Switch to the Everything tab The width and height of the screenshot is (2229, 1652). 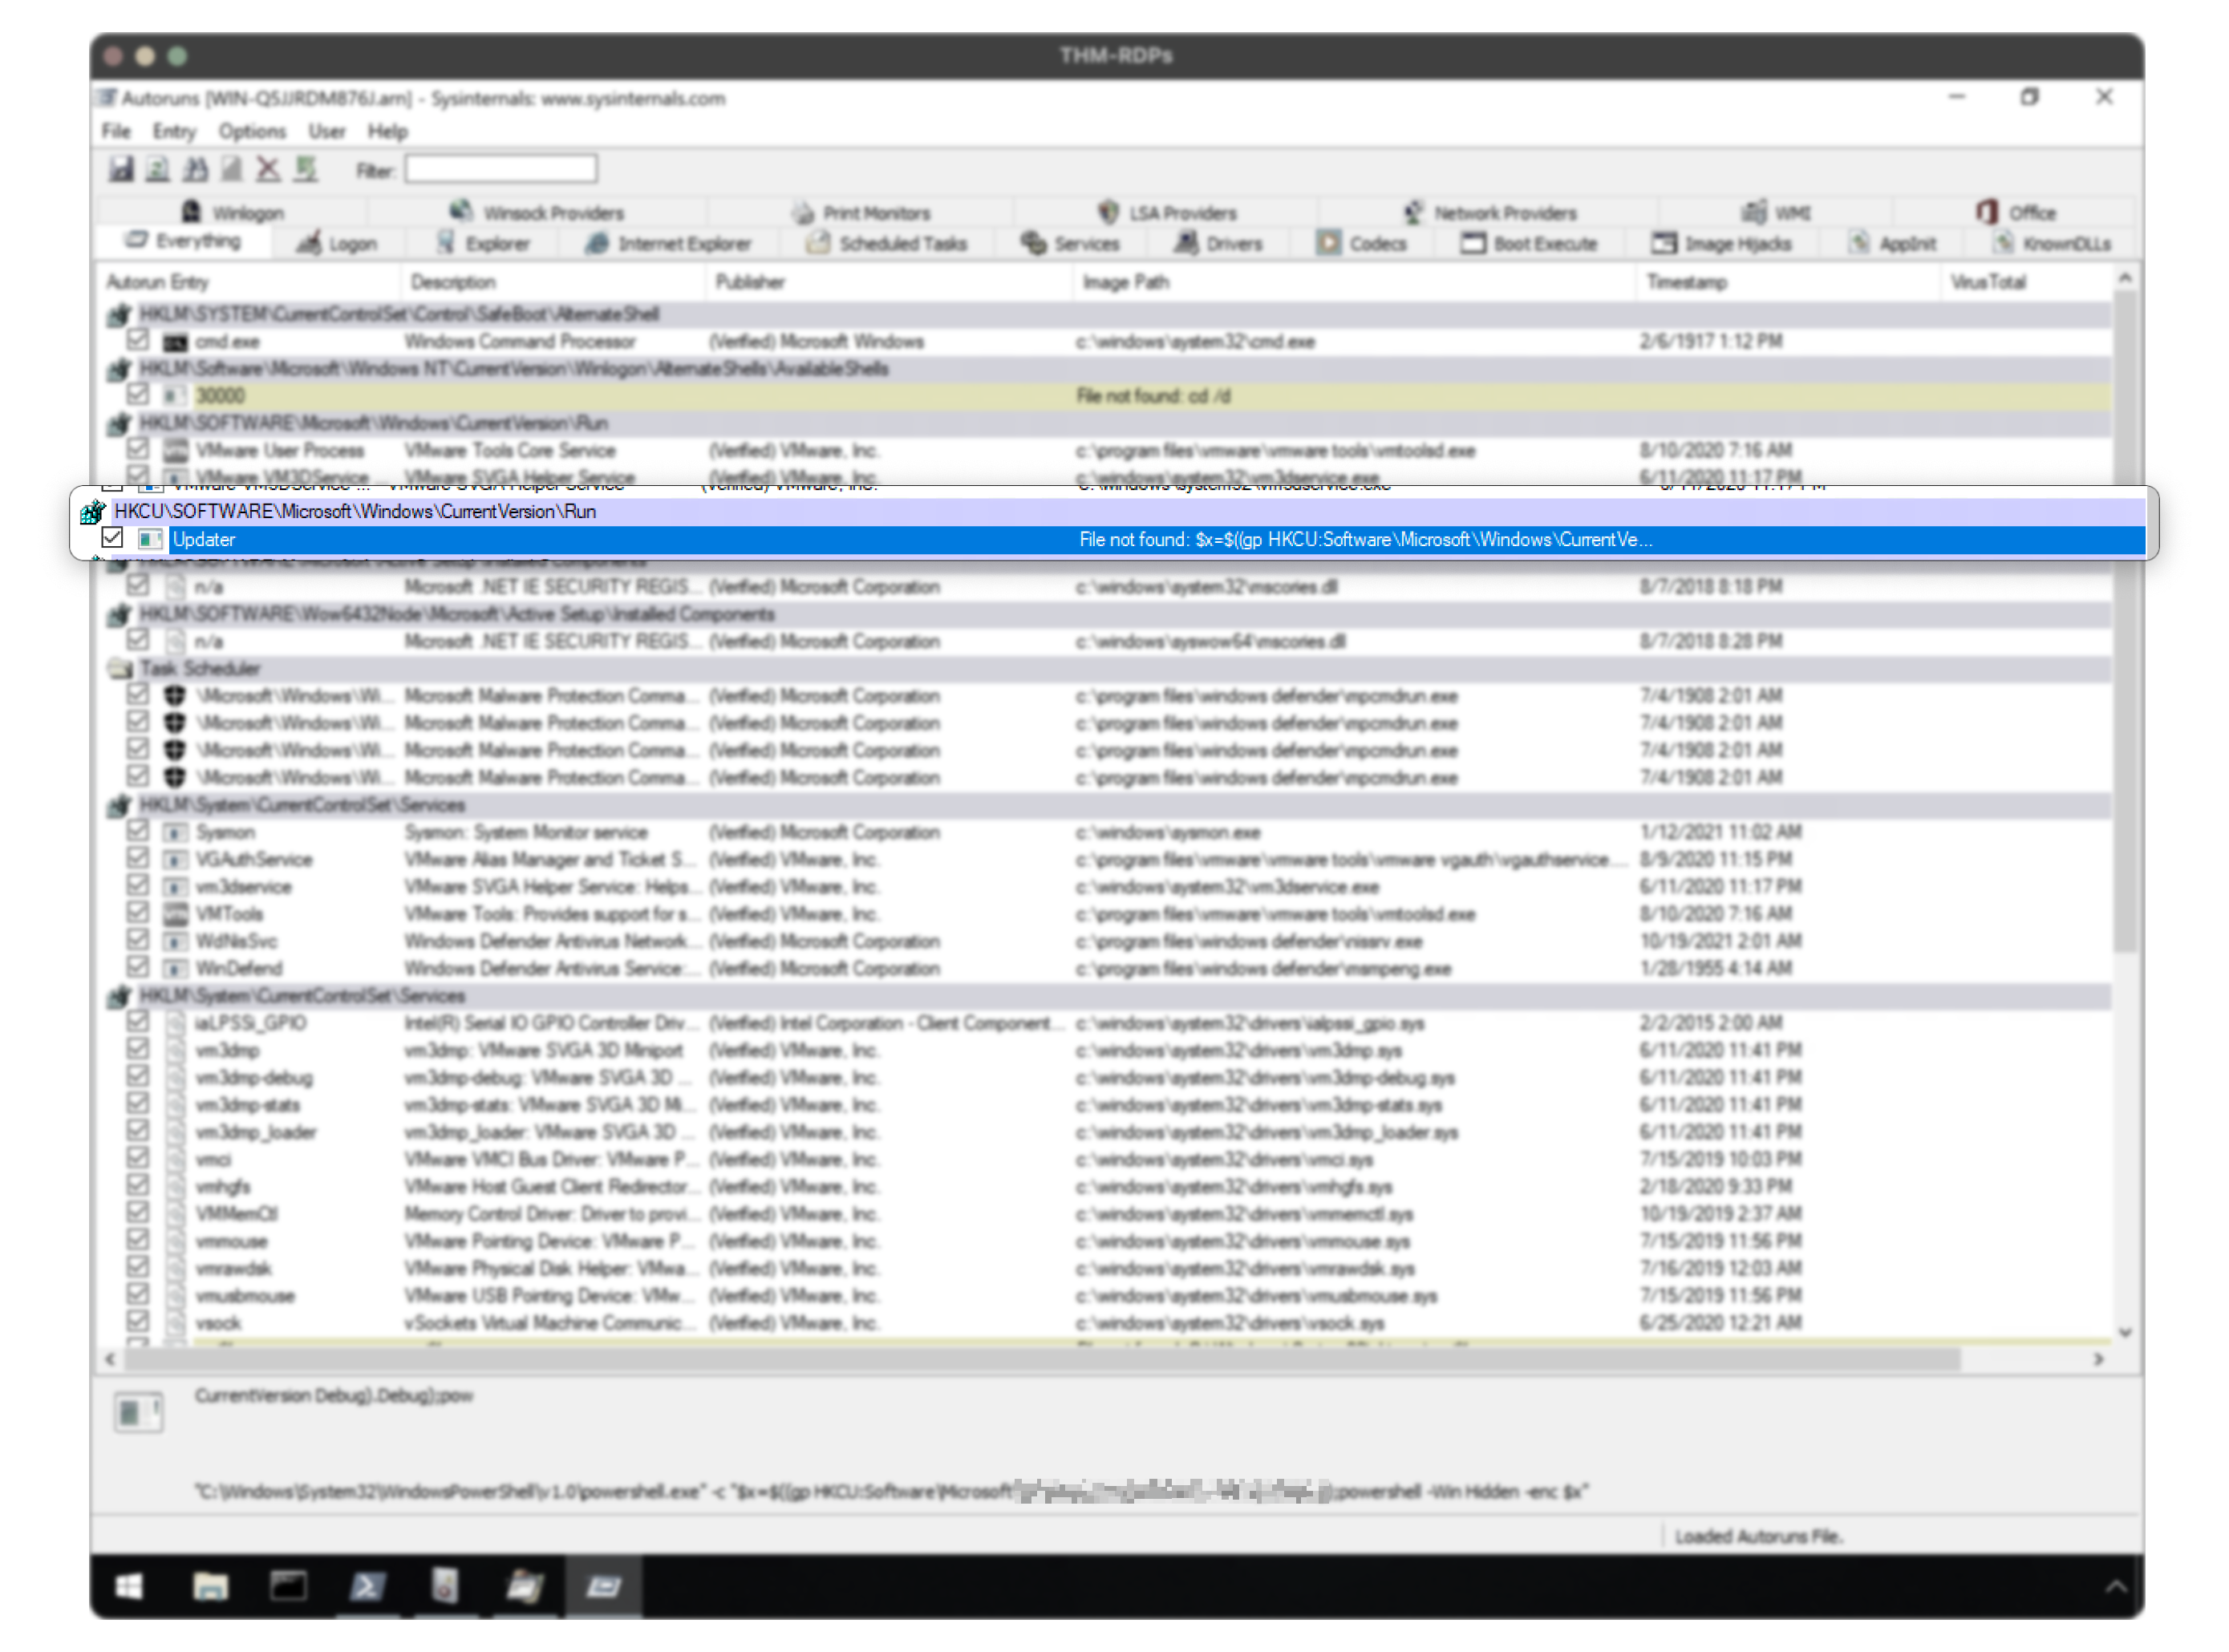184,241
